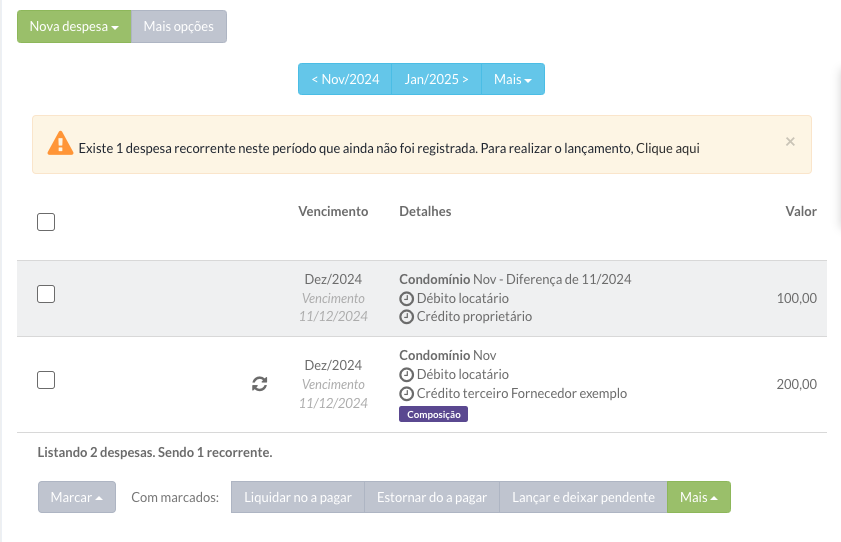Click clock icon of first Débito locatário

(406, 299)
